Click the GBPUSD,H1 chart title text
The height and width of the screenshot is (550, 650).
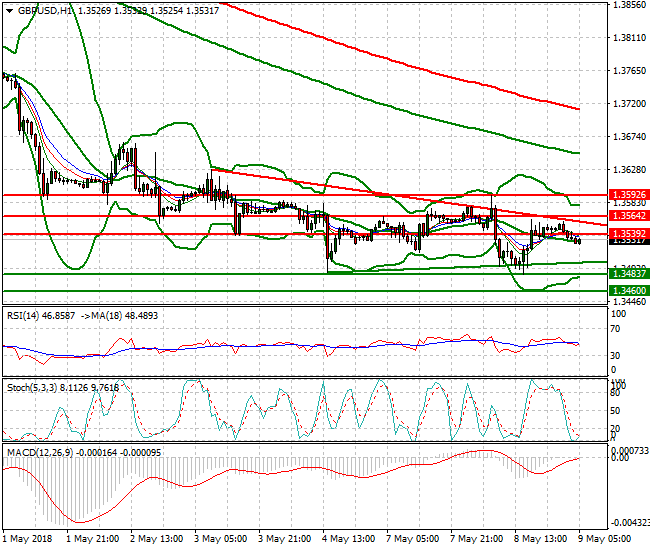click(x=45, y=11)
